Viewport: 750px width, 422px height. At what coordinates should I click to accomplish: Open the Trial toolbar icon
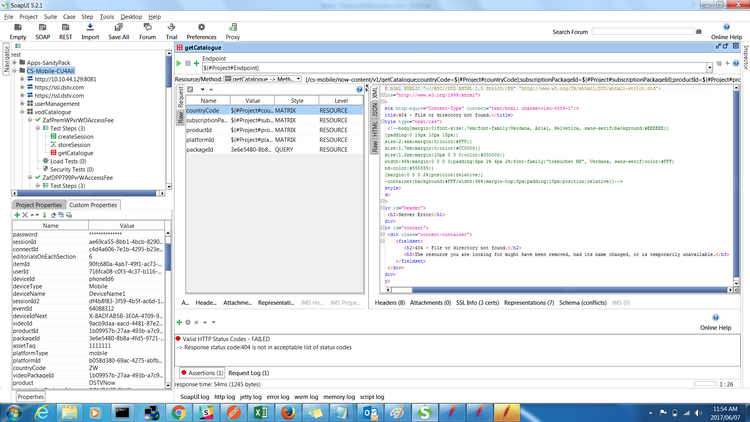(171, 29)
